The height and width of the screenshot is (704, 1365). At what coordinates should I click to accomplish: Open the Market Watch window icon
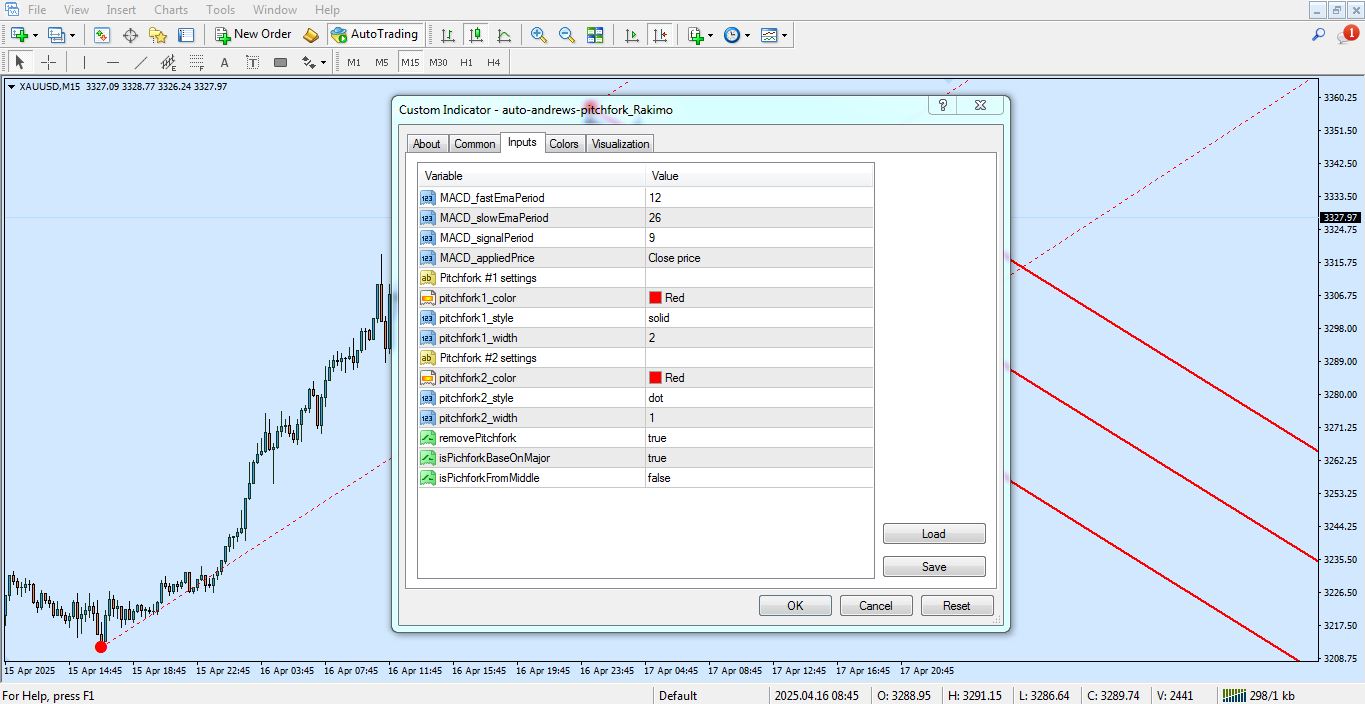click(x=102, y=35)
